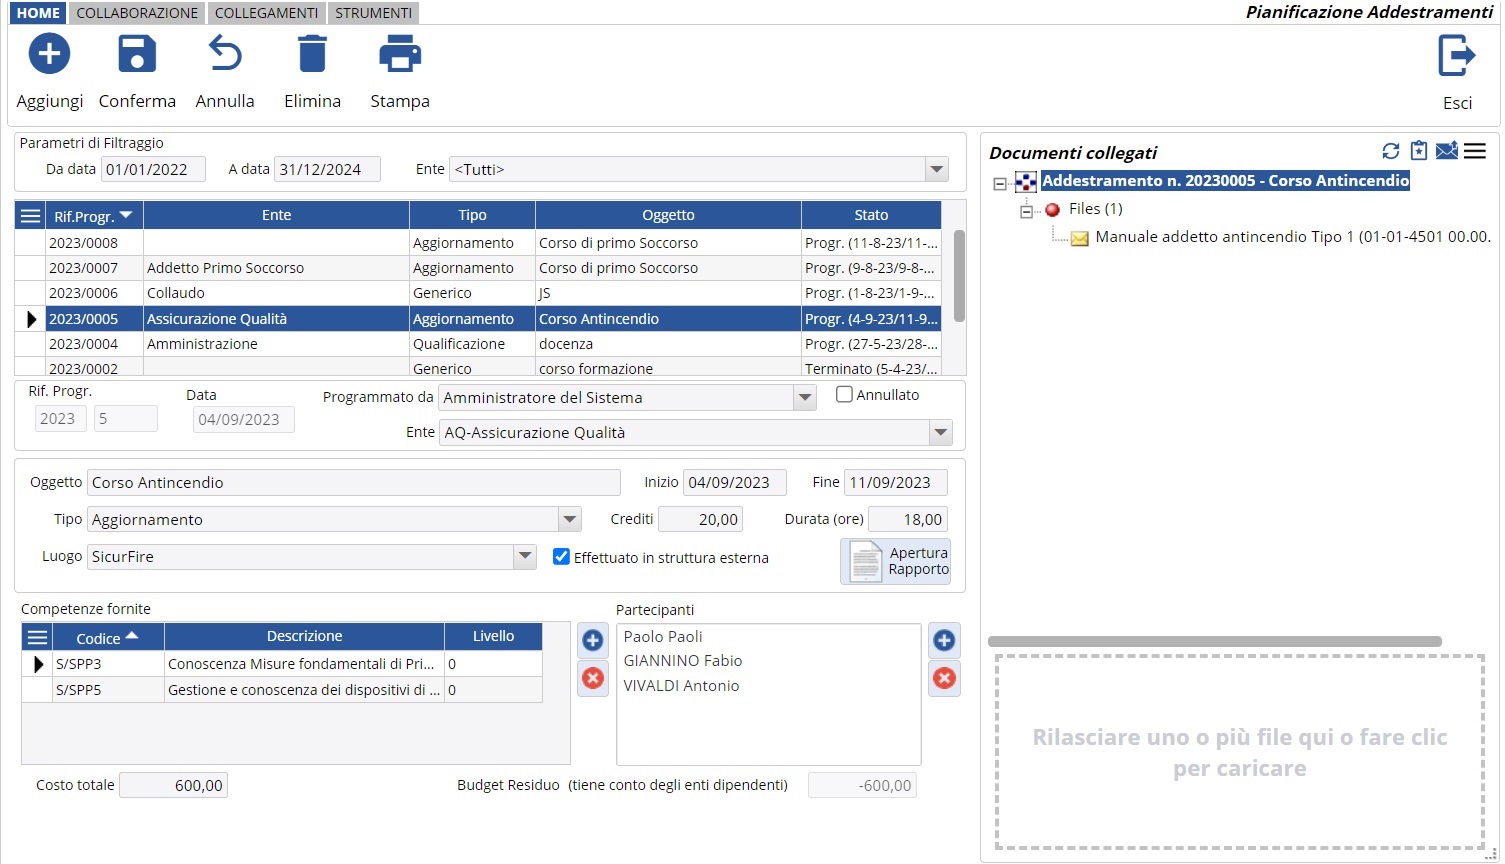Uncheck Effettuato in struttura esterna
This screenshot has height=864, width=1505.
561,557
